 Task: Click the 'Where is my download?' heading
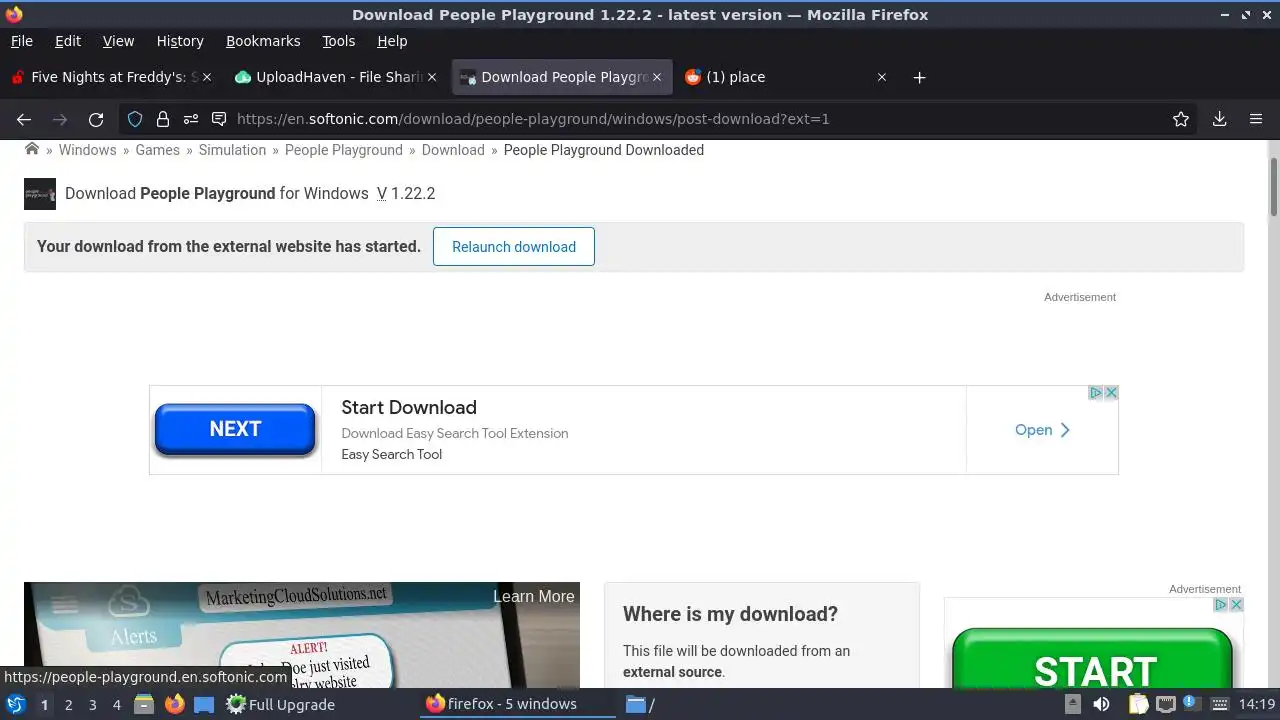[x=730, y=614]
